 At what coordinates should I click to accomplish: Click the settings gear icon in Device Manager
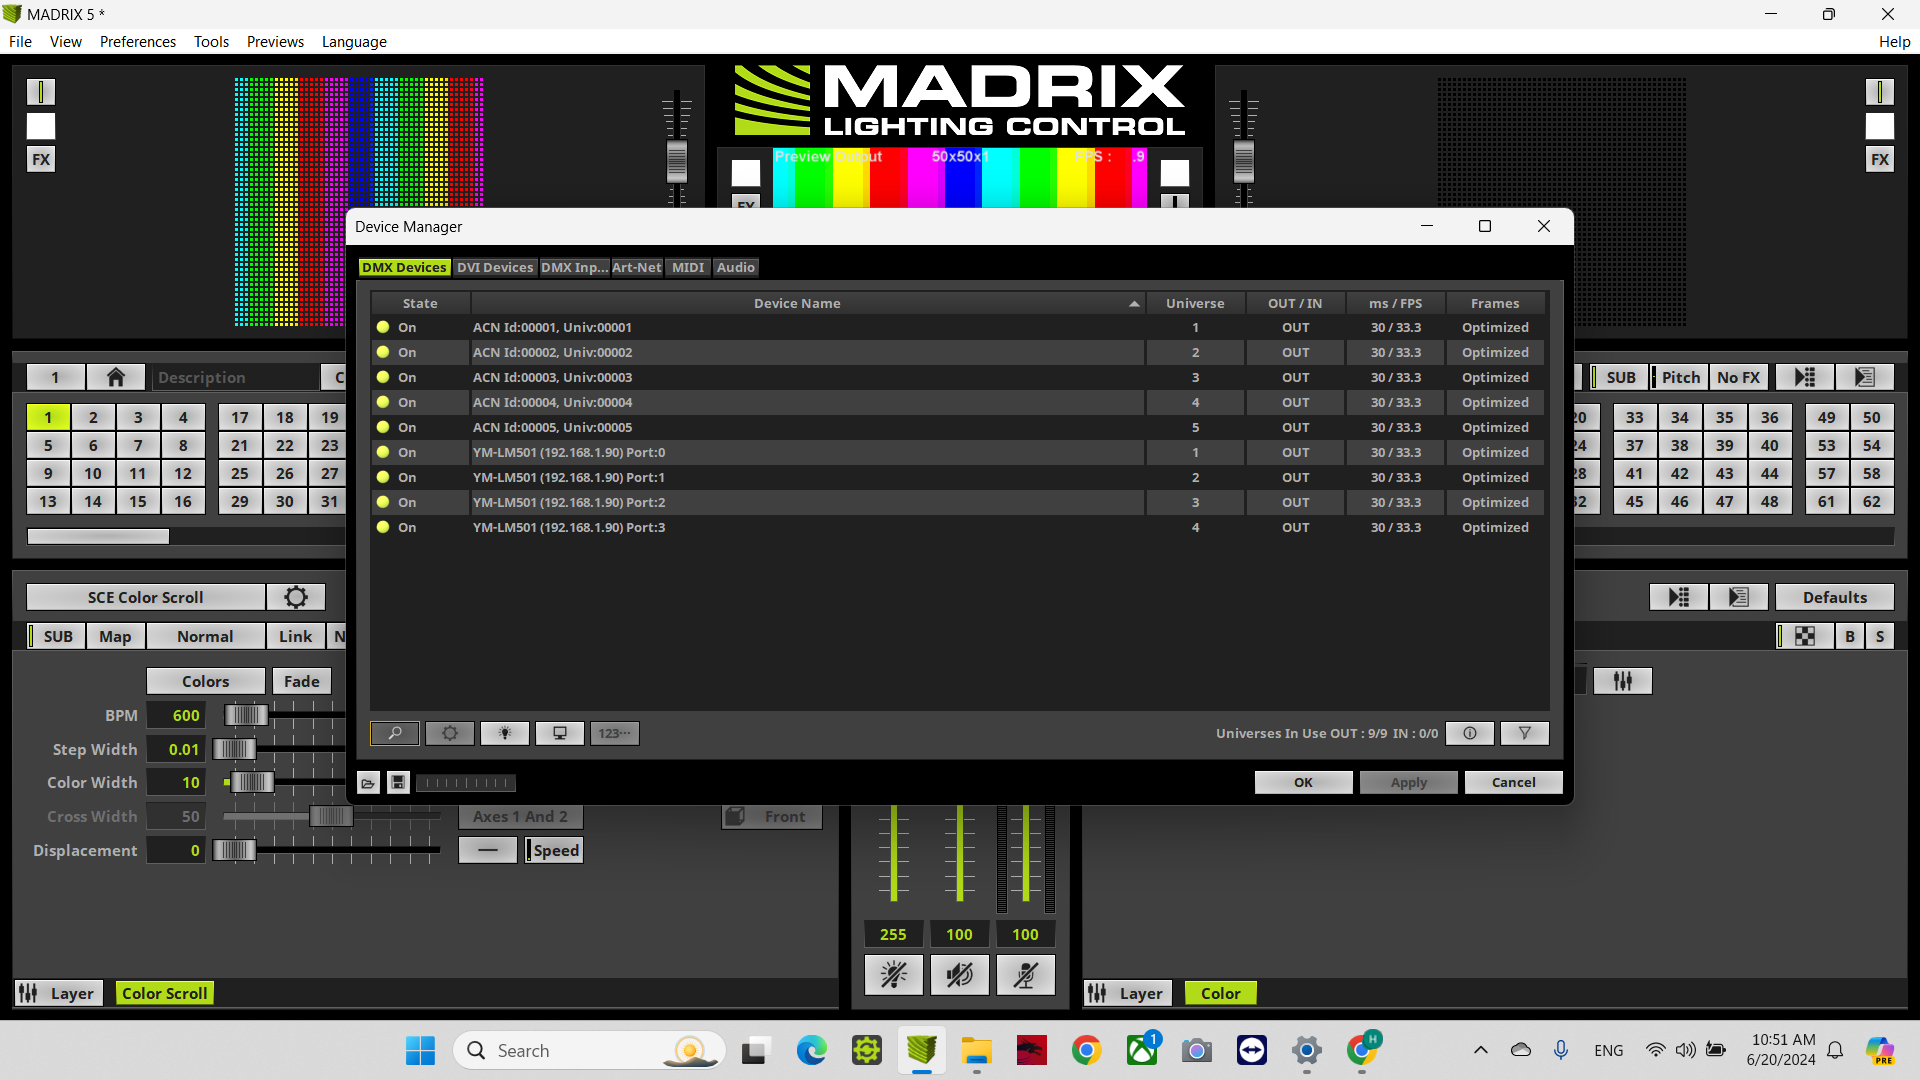point(448,733)
